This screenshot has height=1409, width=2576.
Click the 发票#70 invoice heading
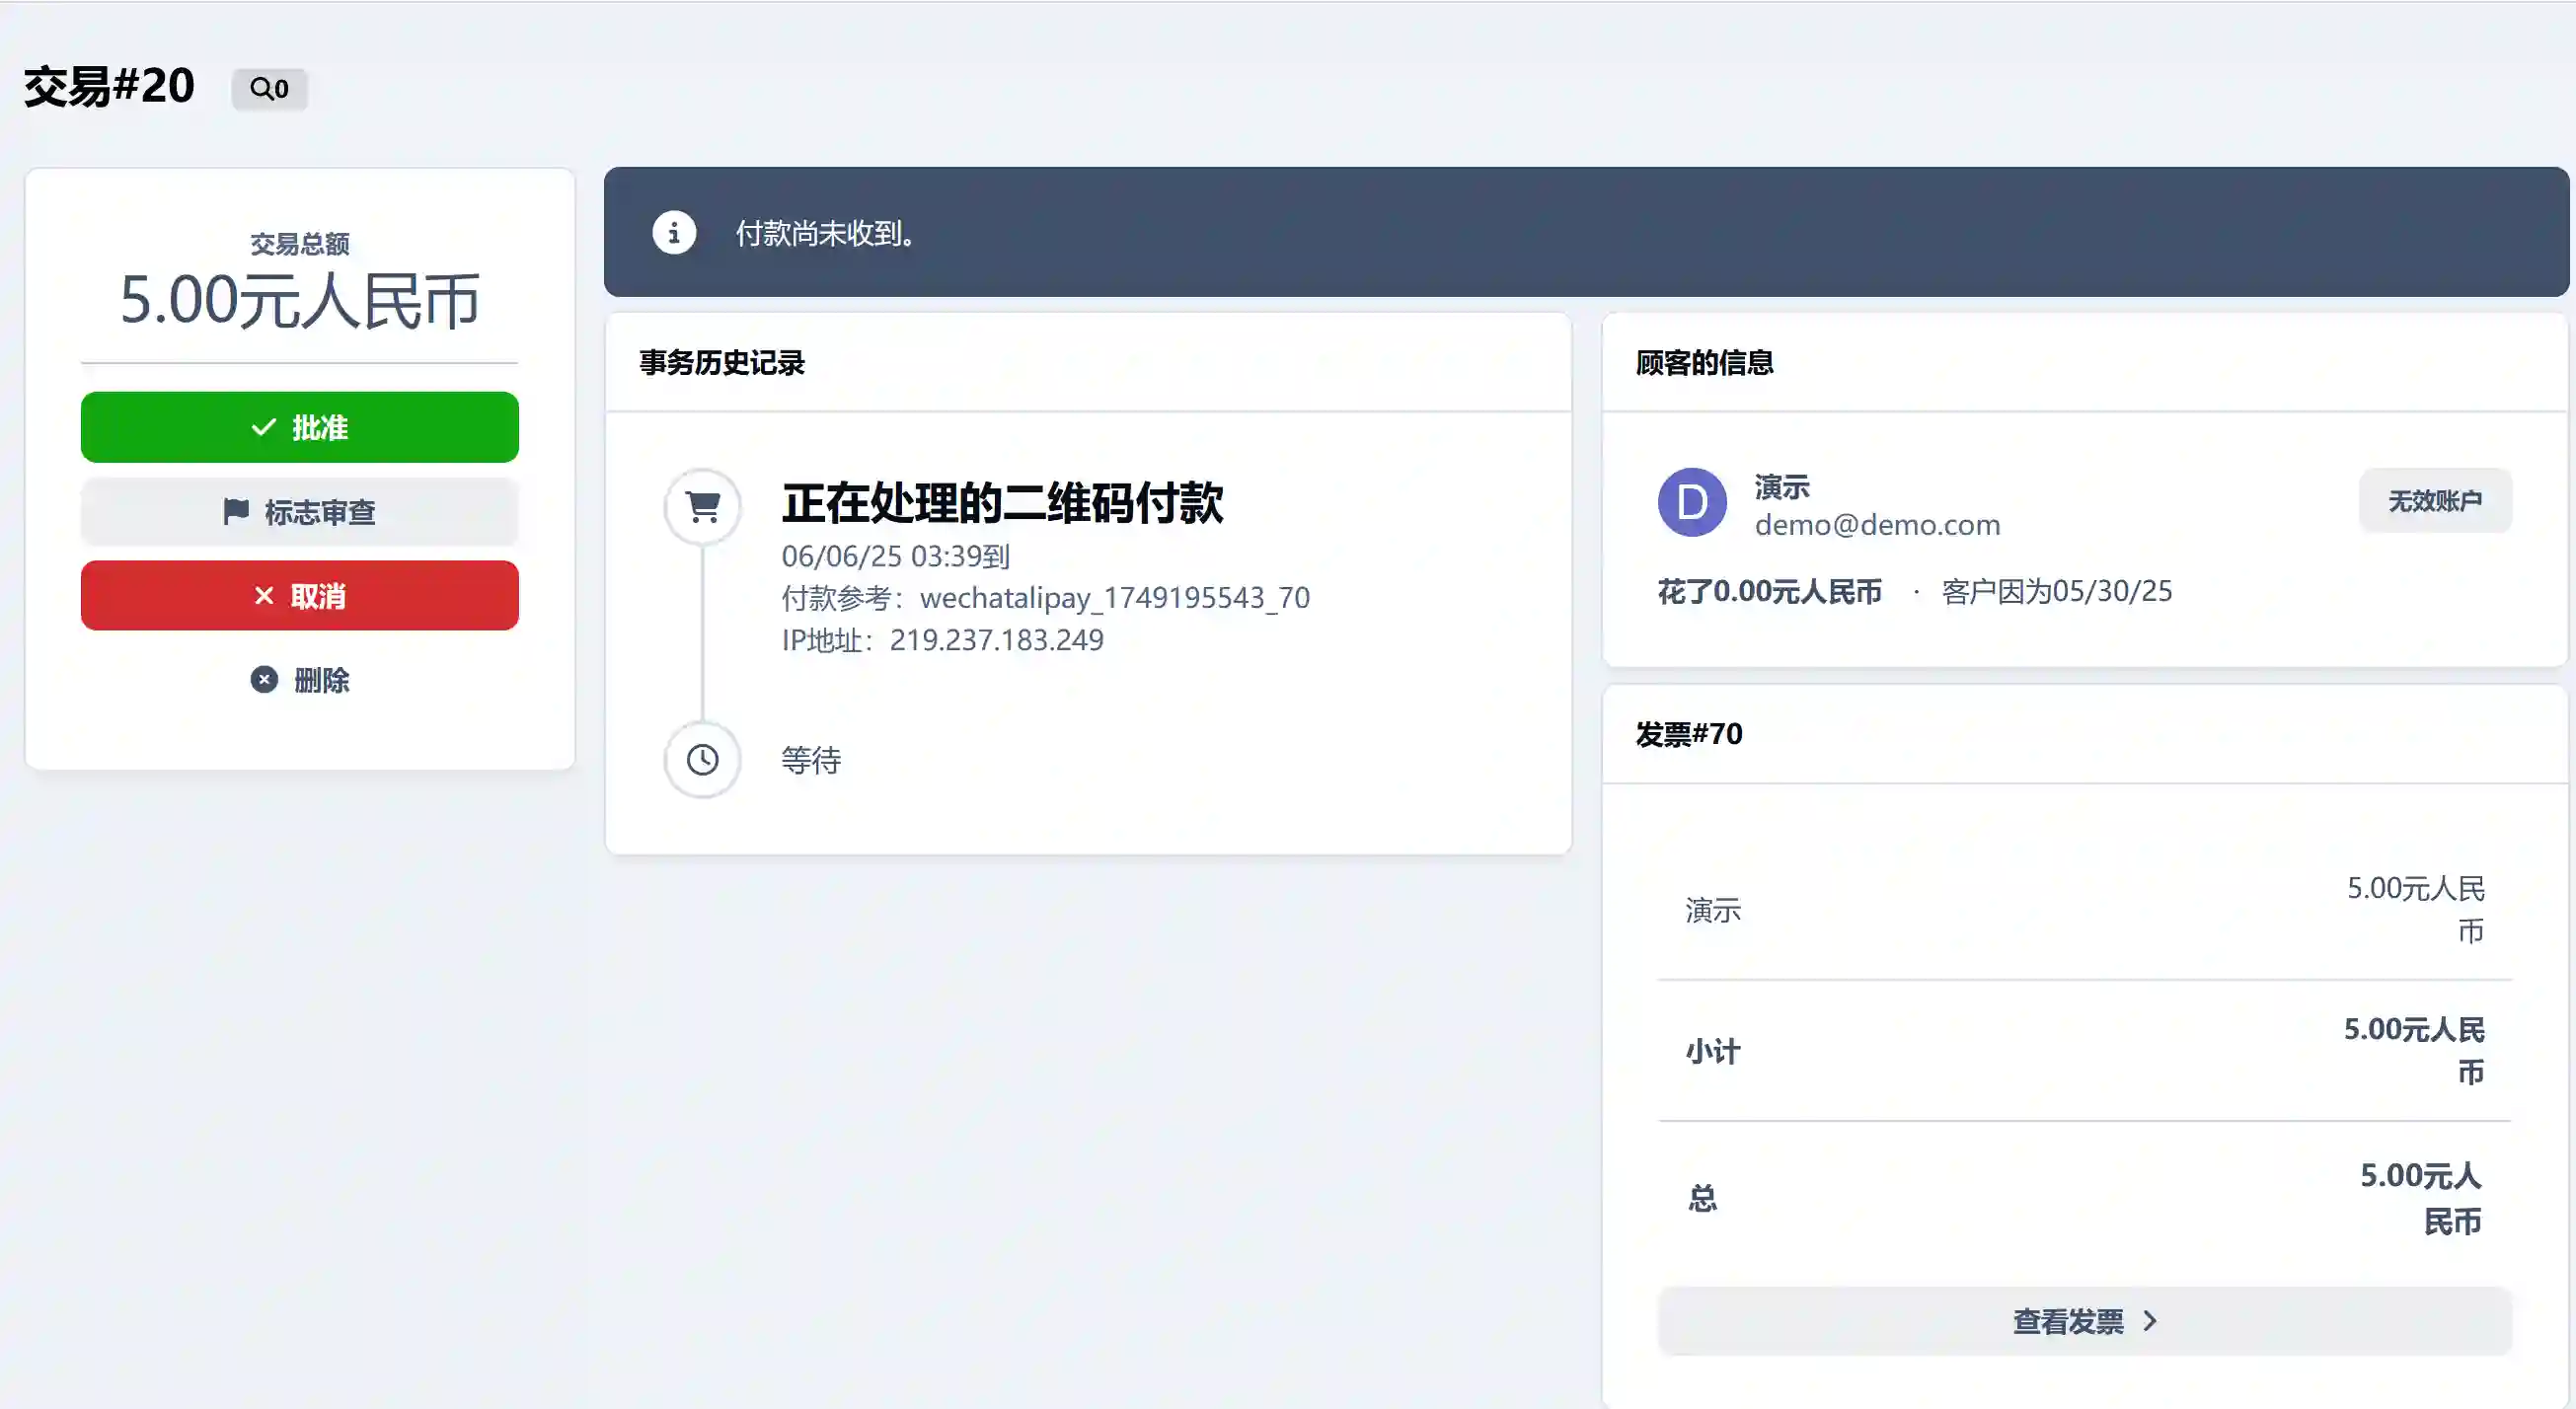(x=1688, y=735)
